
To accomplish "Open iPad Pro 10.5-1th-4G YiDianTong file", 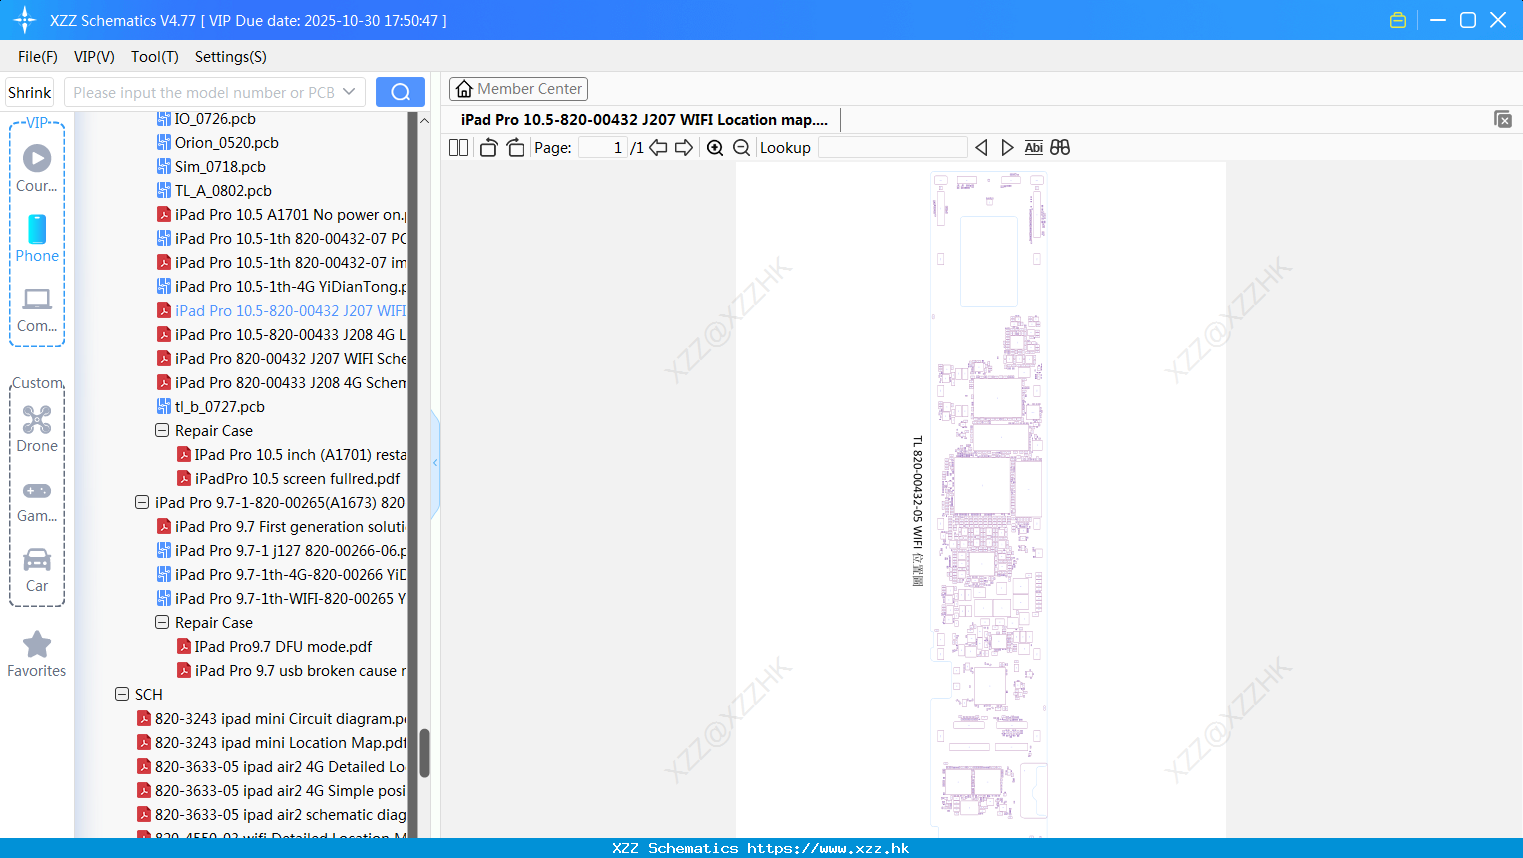I will click(x=281, y=287).
